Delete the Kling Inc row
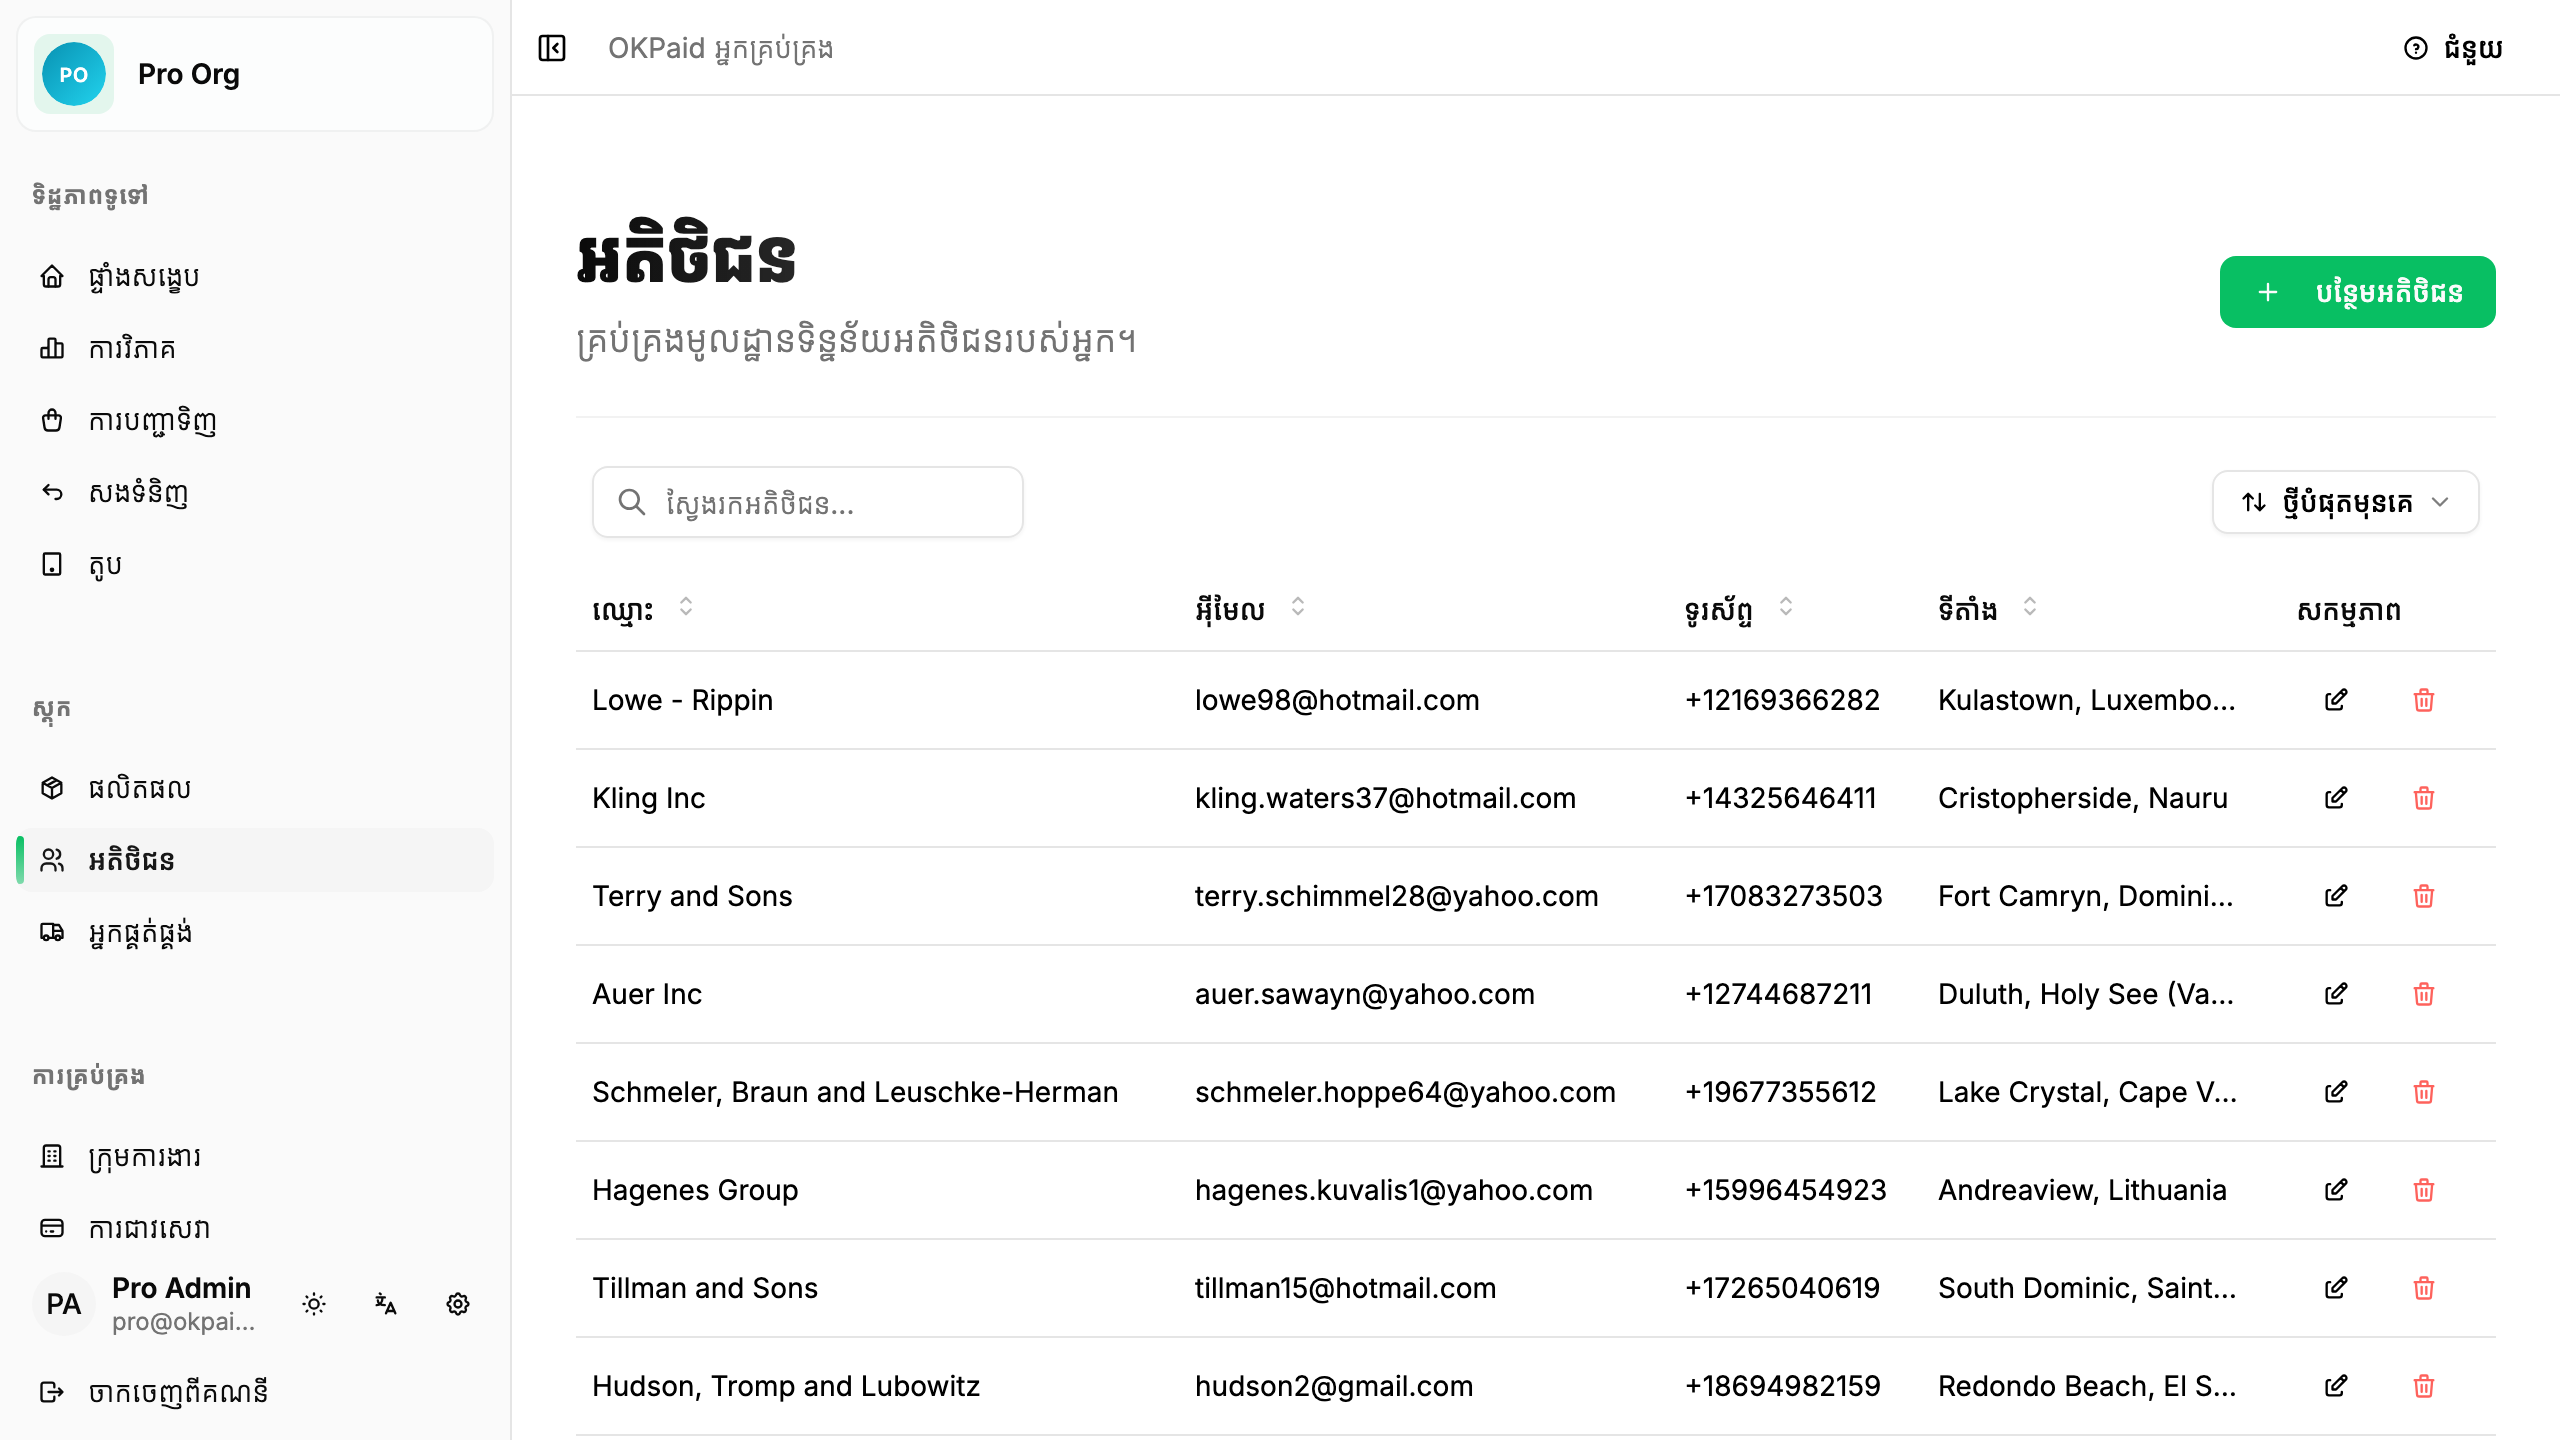This screenshot has width=2560, height=1440. (2424, 798)
